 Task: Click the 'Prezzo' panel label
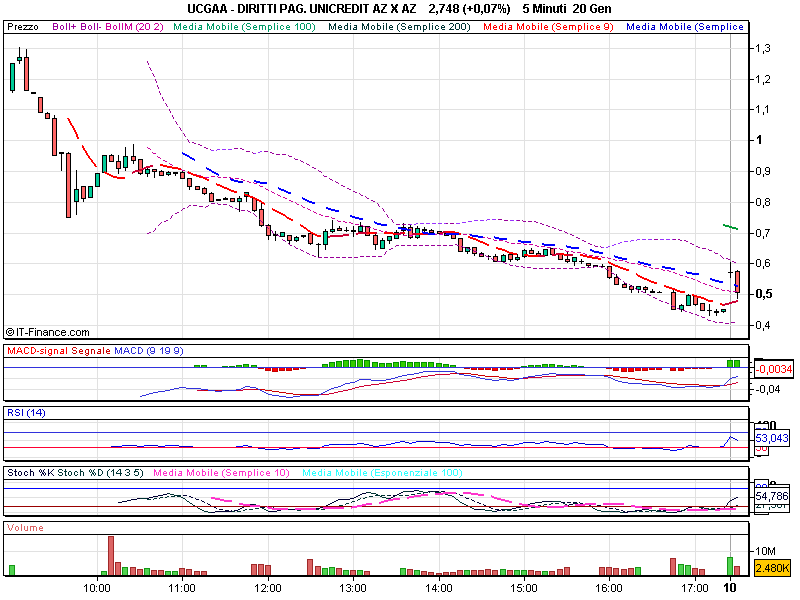pyautogui.click(x=23, y=27)
